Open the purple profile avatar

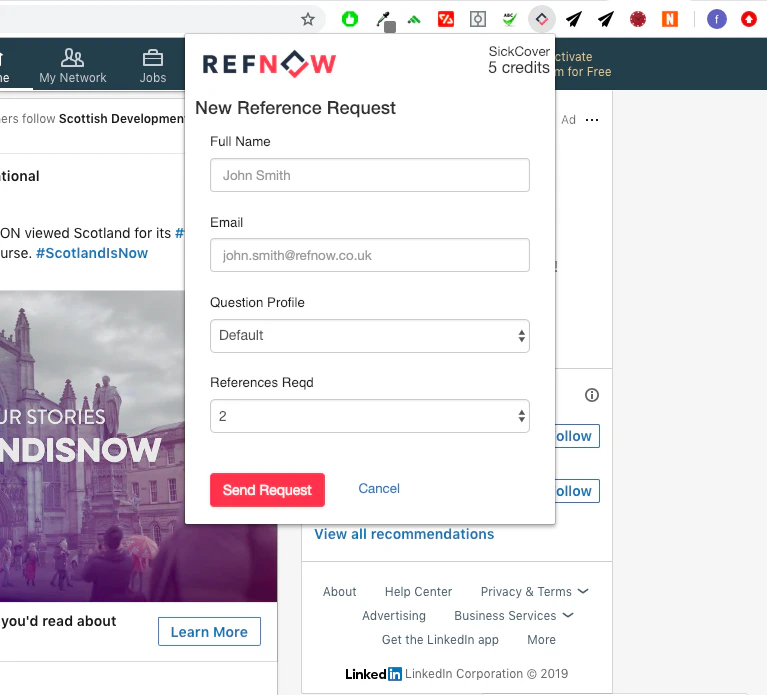pyautogui.click(x=717, y=20)
